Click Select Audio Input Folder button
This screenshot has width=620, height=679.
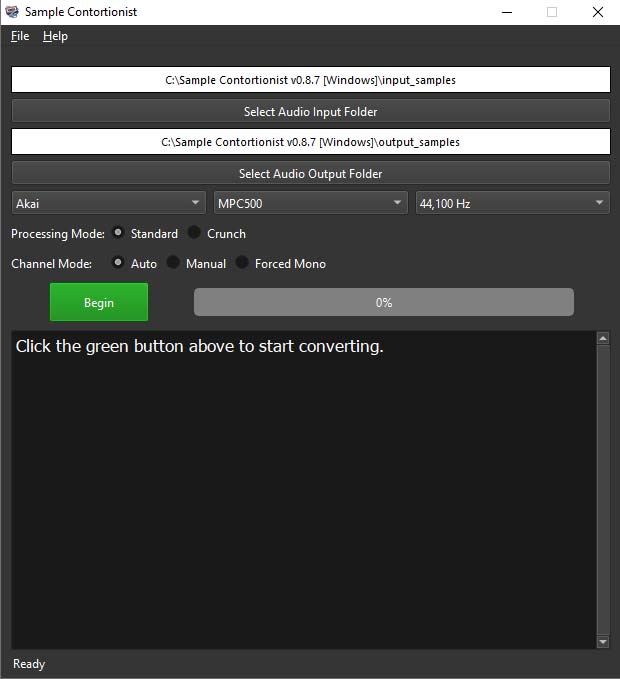(x=310, y=111)
